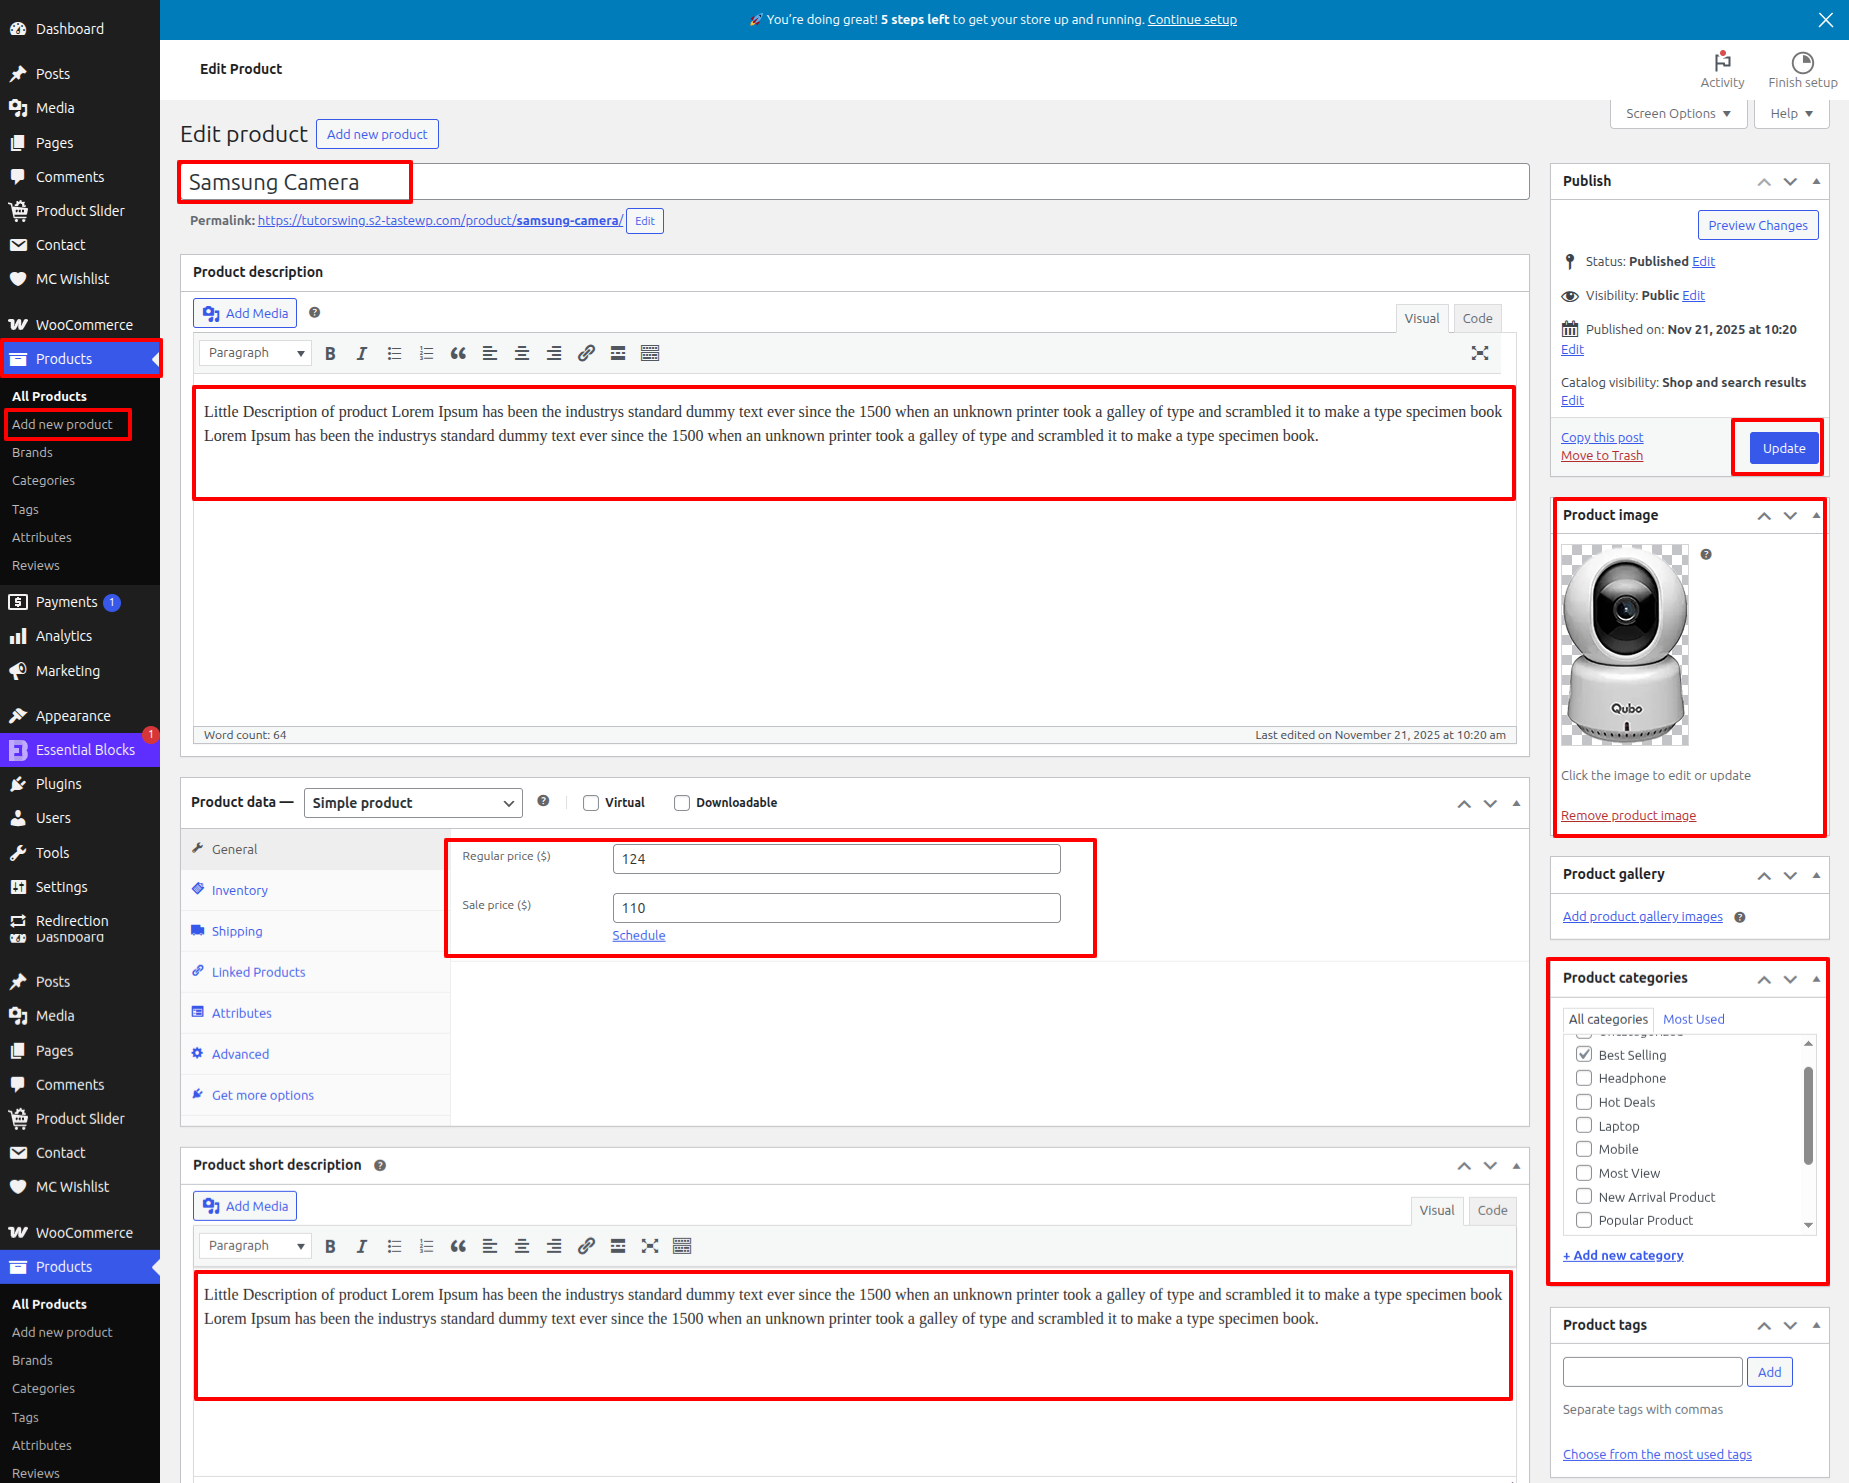The width and height of the screenshot is (1849, 1483).
Task: Click Remove product image link
Action: click(1628, 816)
